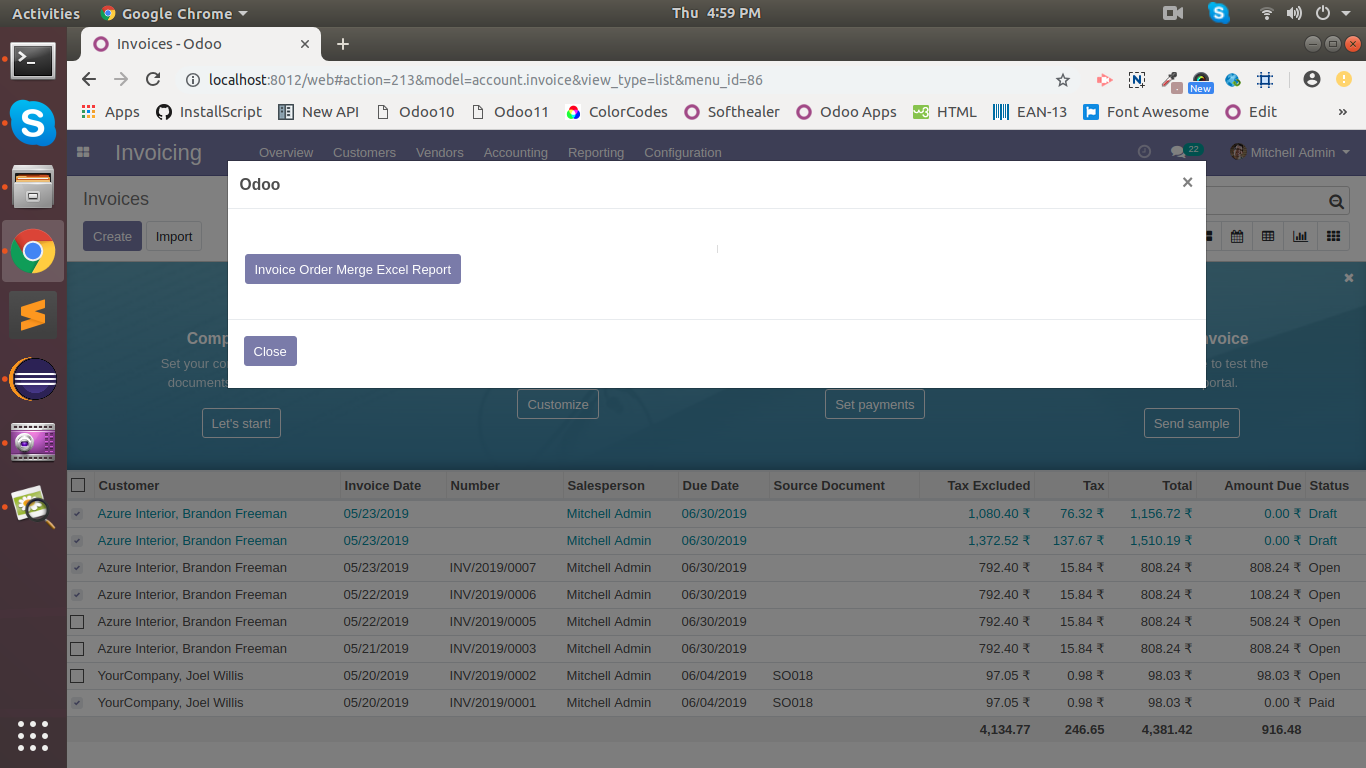Toggle the select-all checkbox in table header
Viewport: 1366px width, 768px height.
coord(78,485)
